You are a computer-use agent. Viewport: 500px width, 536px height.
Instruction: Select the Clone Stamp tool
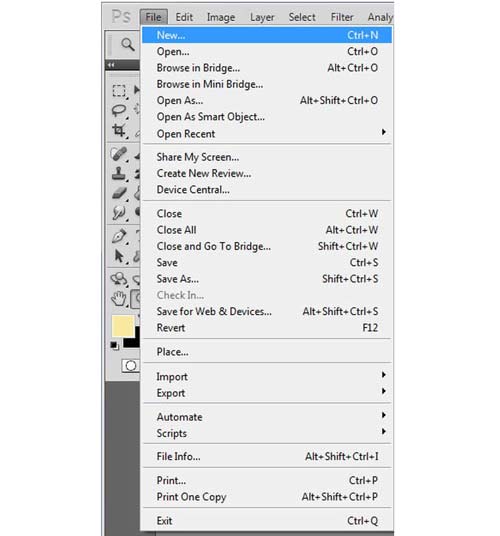119,174
